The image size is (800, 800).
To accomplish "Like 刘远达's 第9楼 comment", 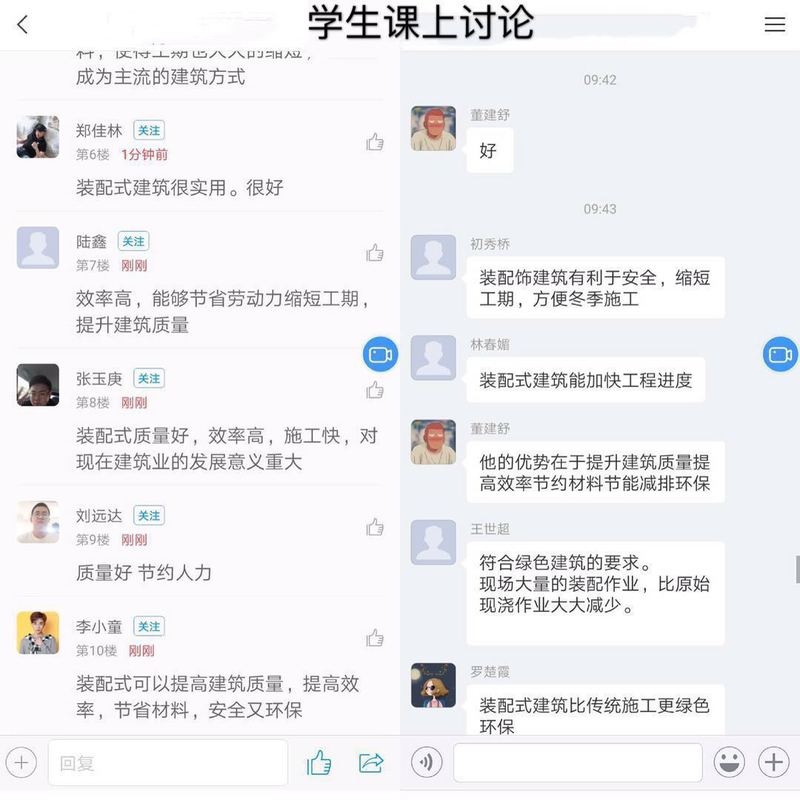I will (375, 527).
